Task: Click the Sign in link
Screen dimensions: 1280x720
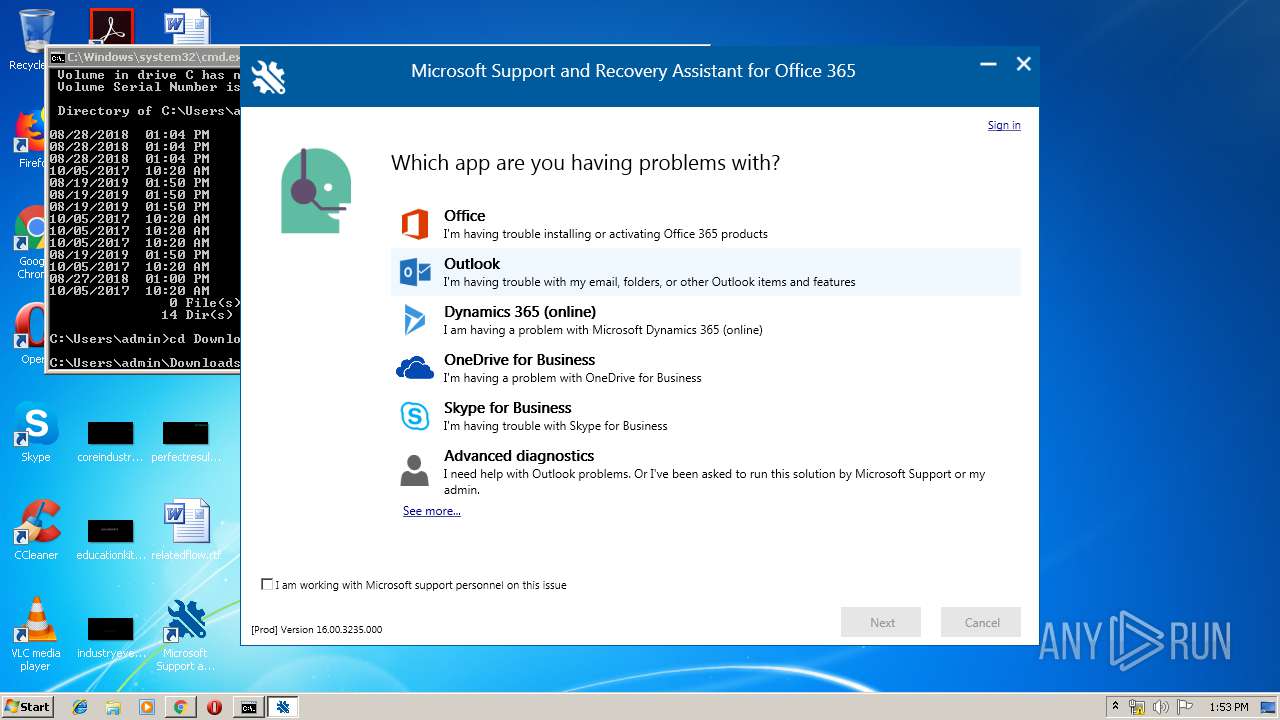Action: (1004, 125)
